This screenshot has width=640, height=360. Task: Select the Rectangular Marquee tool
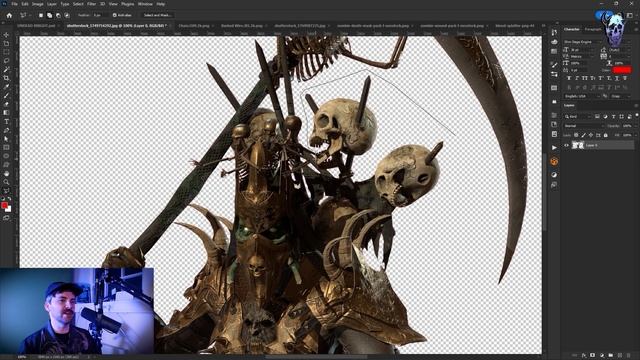click(x=6, y=52)
